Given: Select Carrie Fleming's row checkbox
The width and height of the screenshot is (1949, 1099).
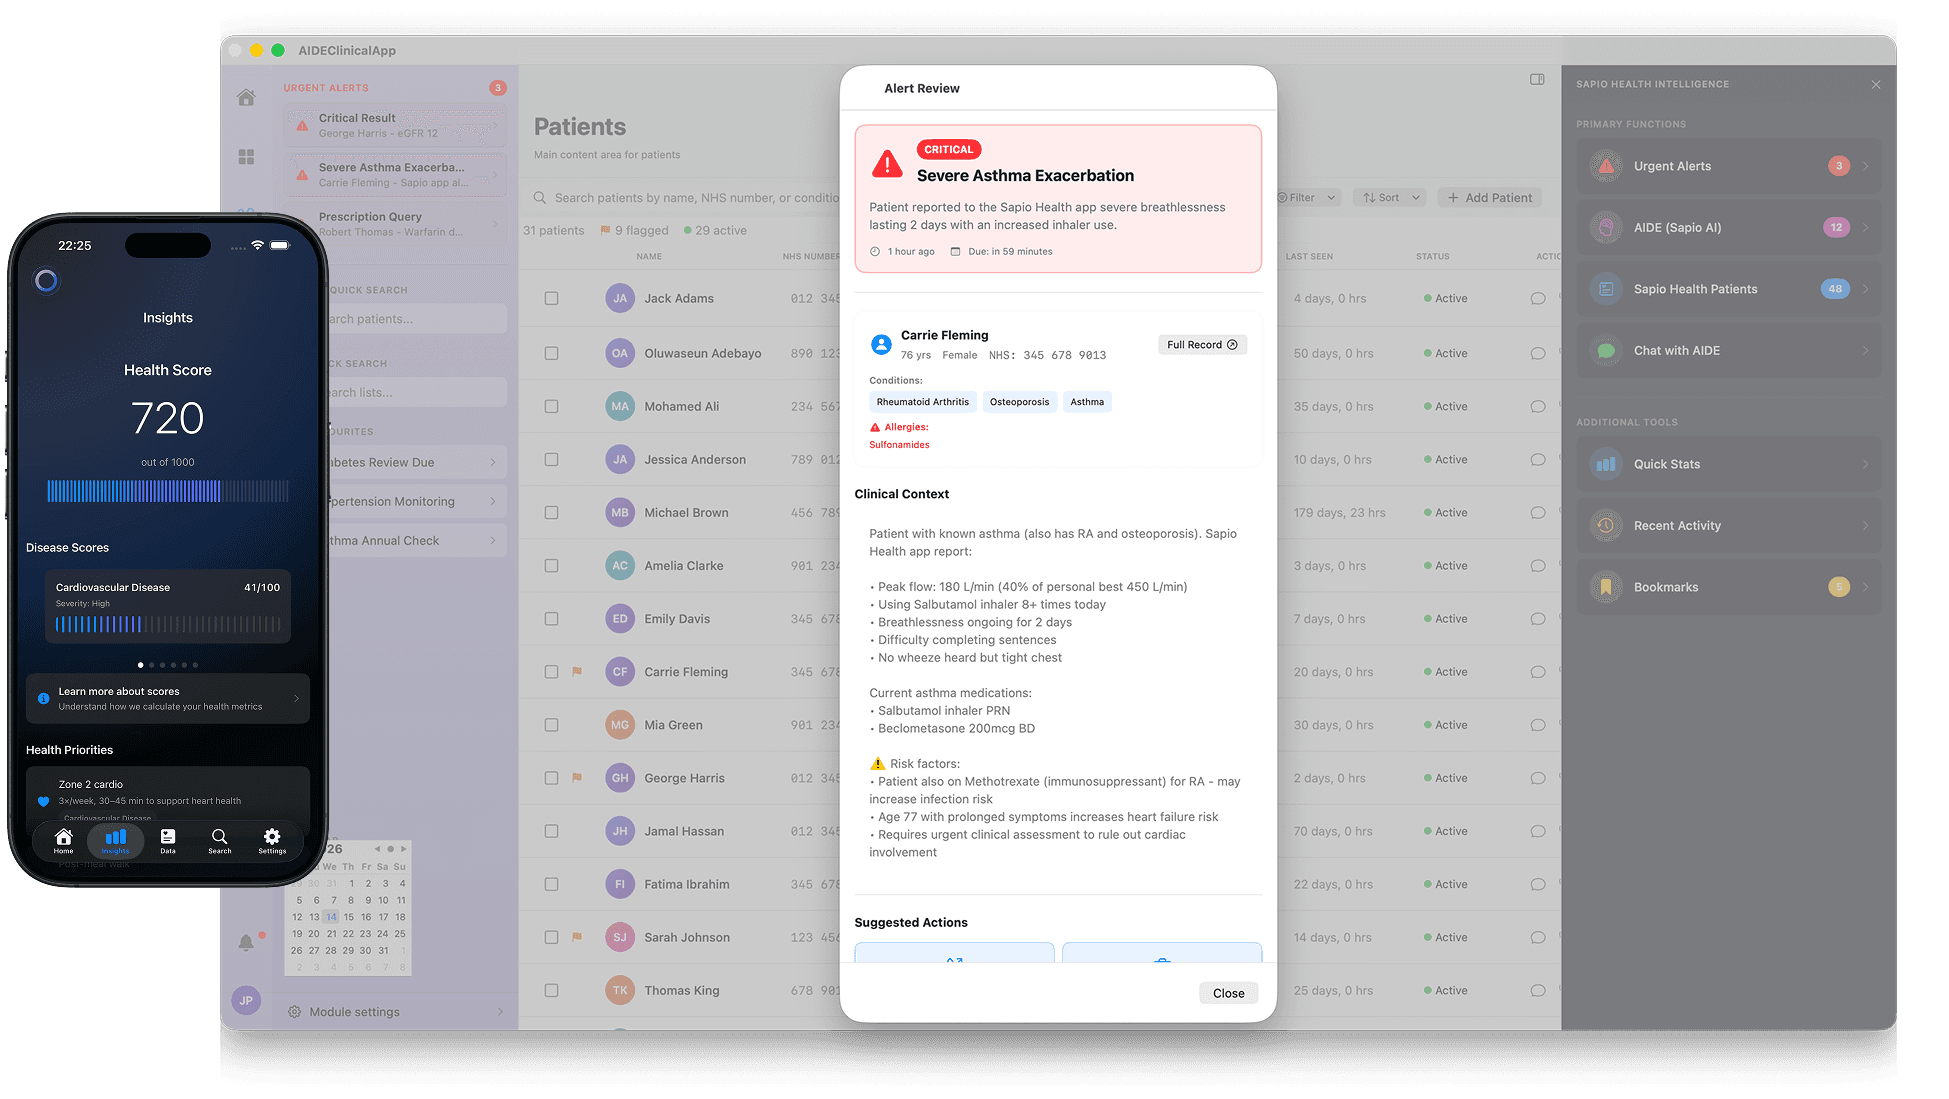Looking at the screenshot, I should (x=551, y=672).
